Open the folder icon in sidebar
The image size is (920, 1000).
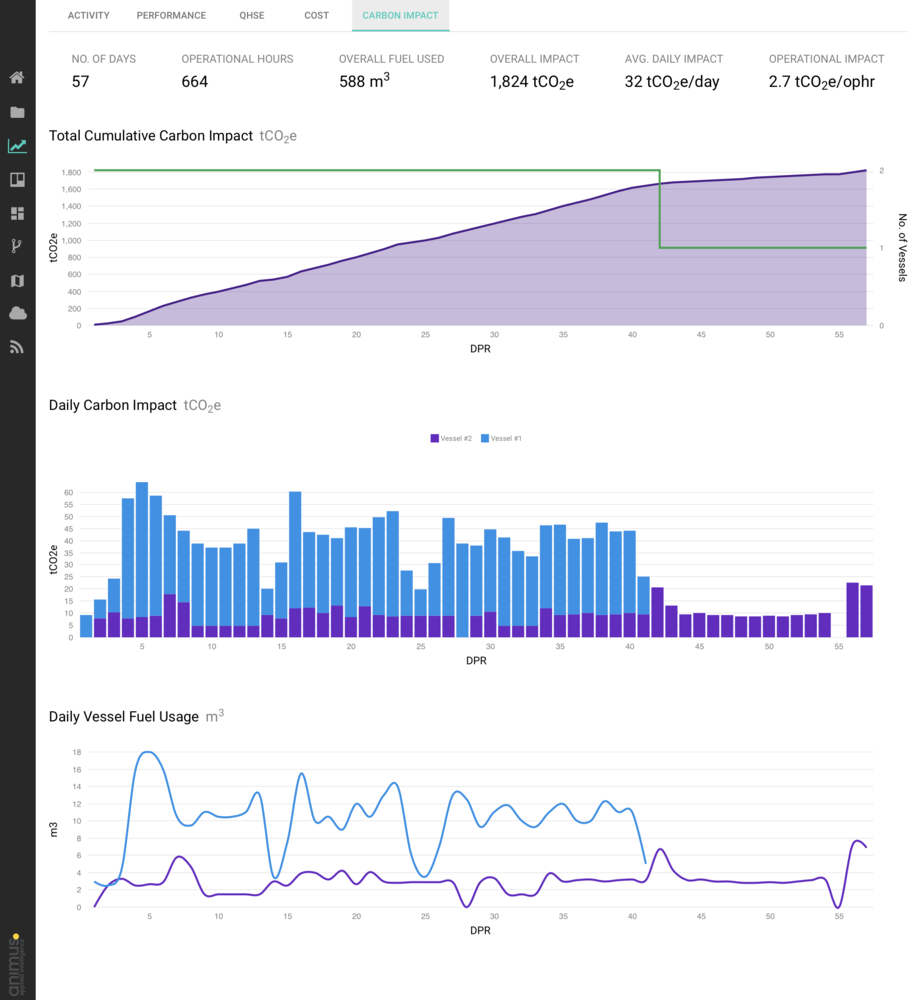pyautogui.click(x=17, y=112)
